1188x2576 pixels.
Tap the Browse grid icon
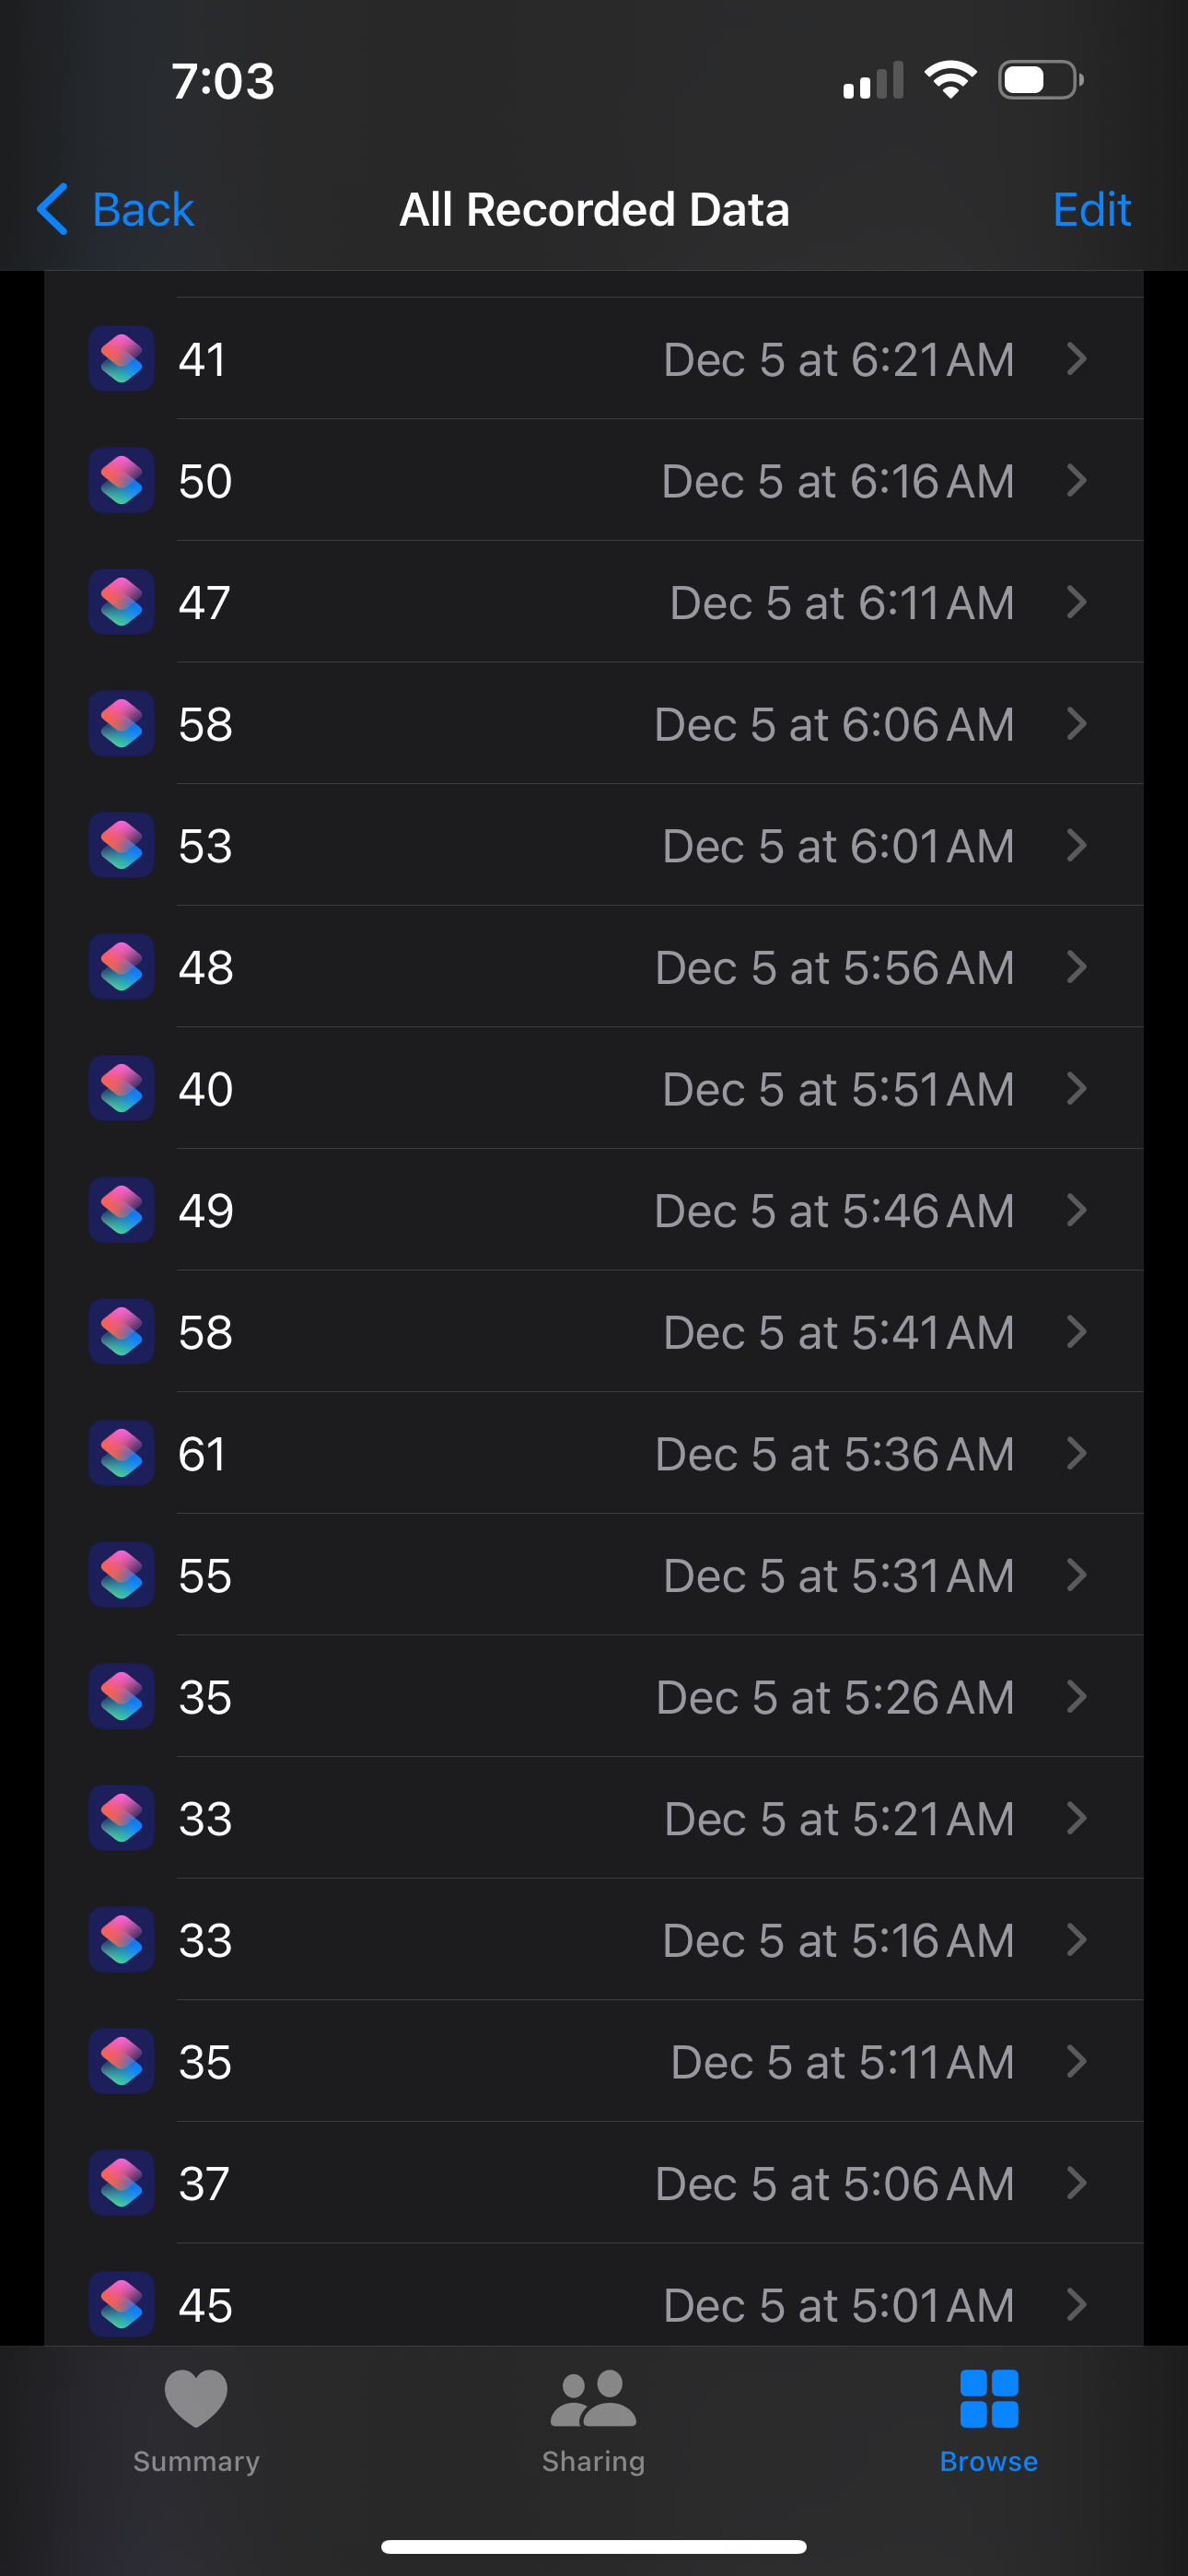[x=989, y=2399]
